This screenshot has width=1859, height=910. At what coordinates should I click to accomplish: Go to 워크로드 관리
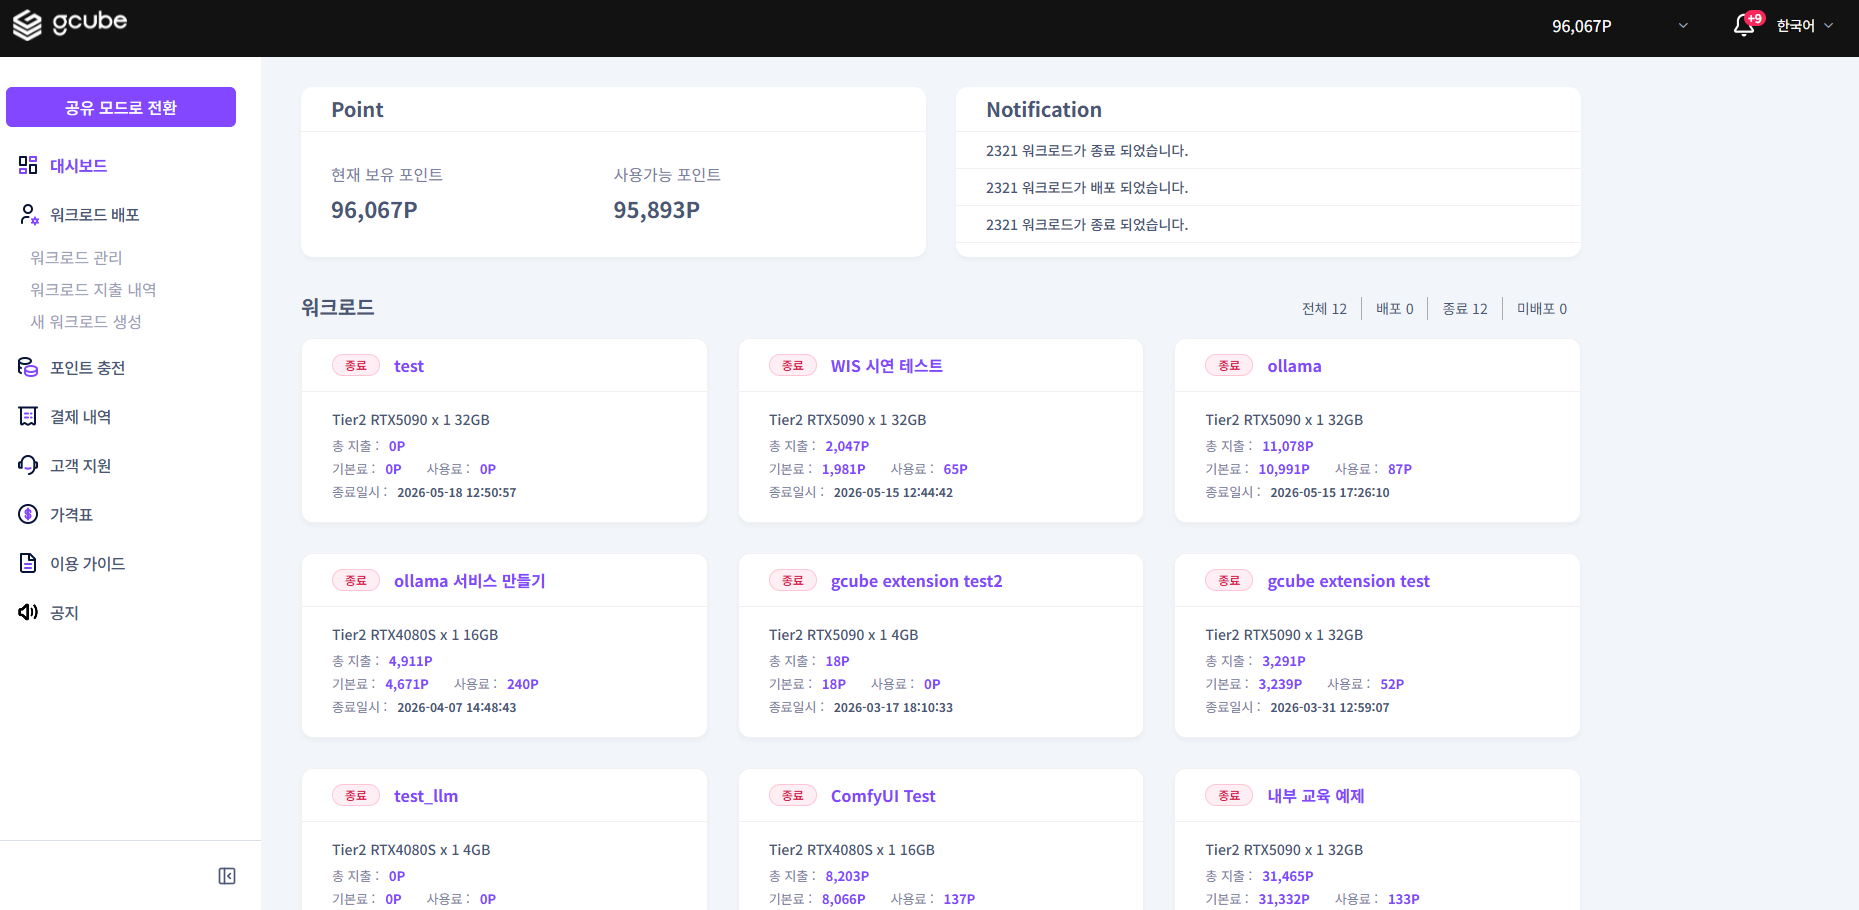[76, 257]
